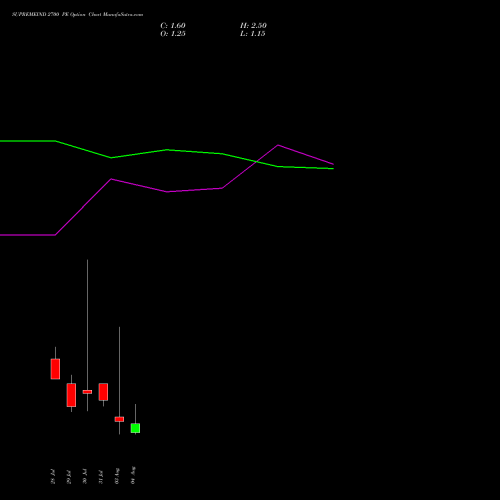Viewport: 500px width, 500px height.
Task: Click the small red candle for 03 Aug
Action: point(119,419)
